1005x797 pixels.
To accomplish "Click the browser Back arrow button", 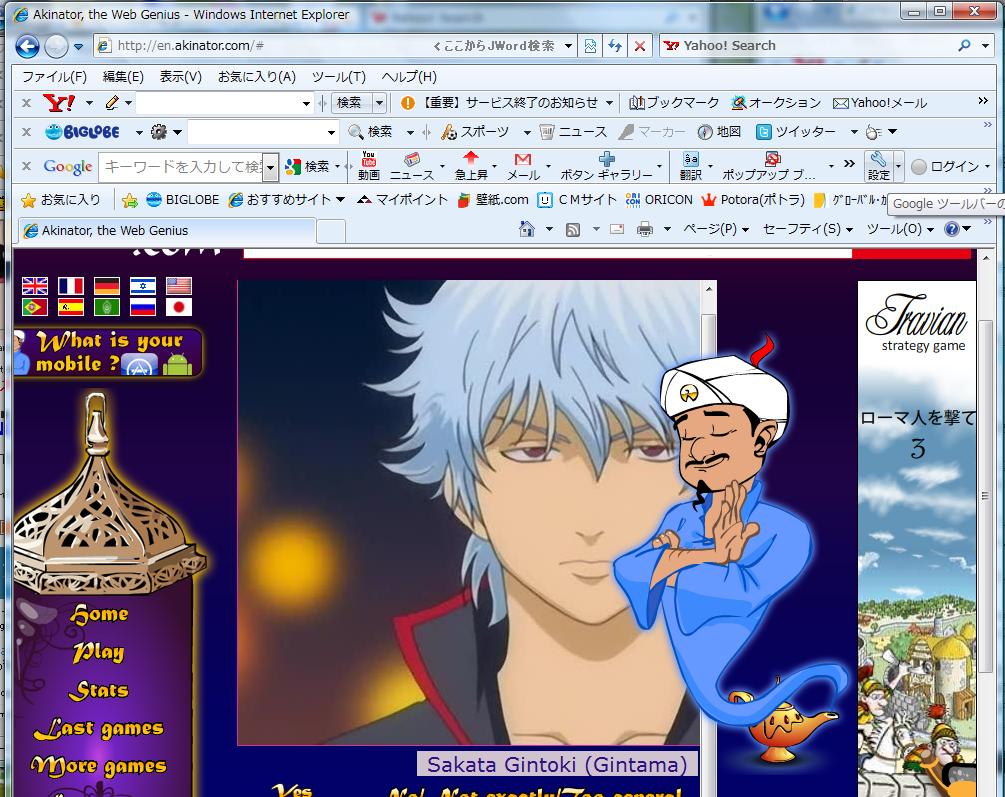I will pyautogui.click(x=28, y=46).
